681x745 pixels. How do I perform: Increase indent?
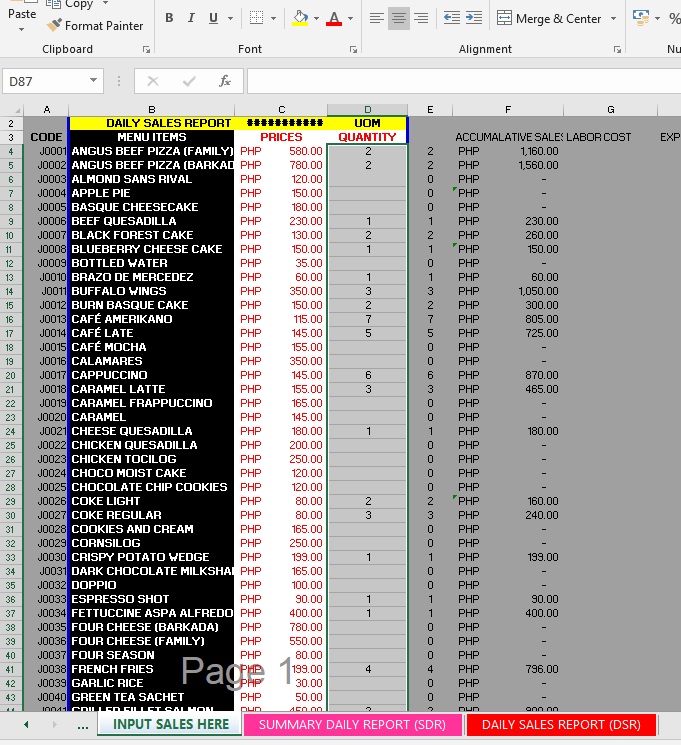point(474,18)
